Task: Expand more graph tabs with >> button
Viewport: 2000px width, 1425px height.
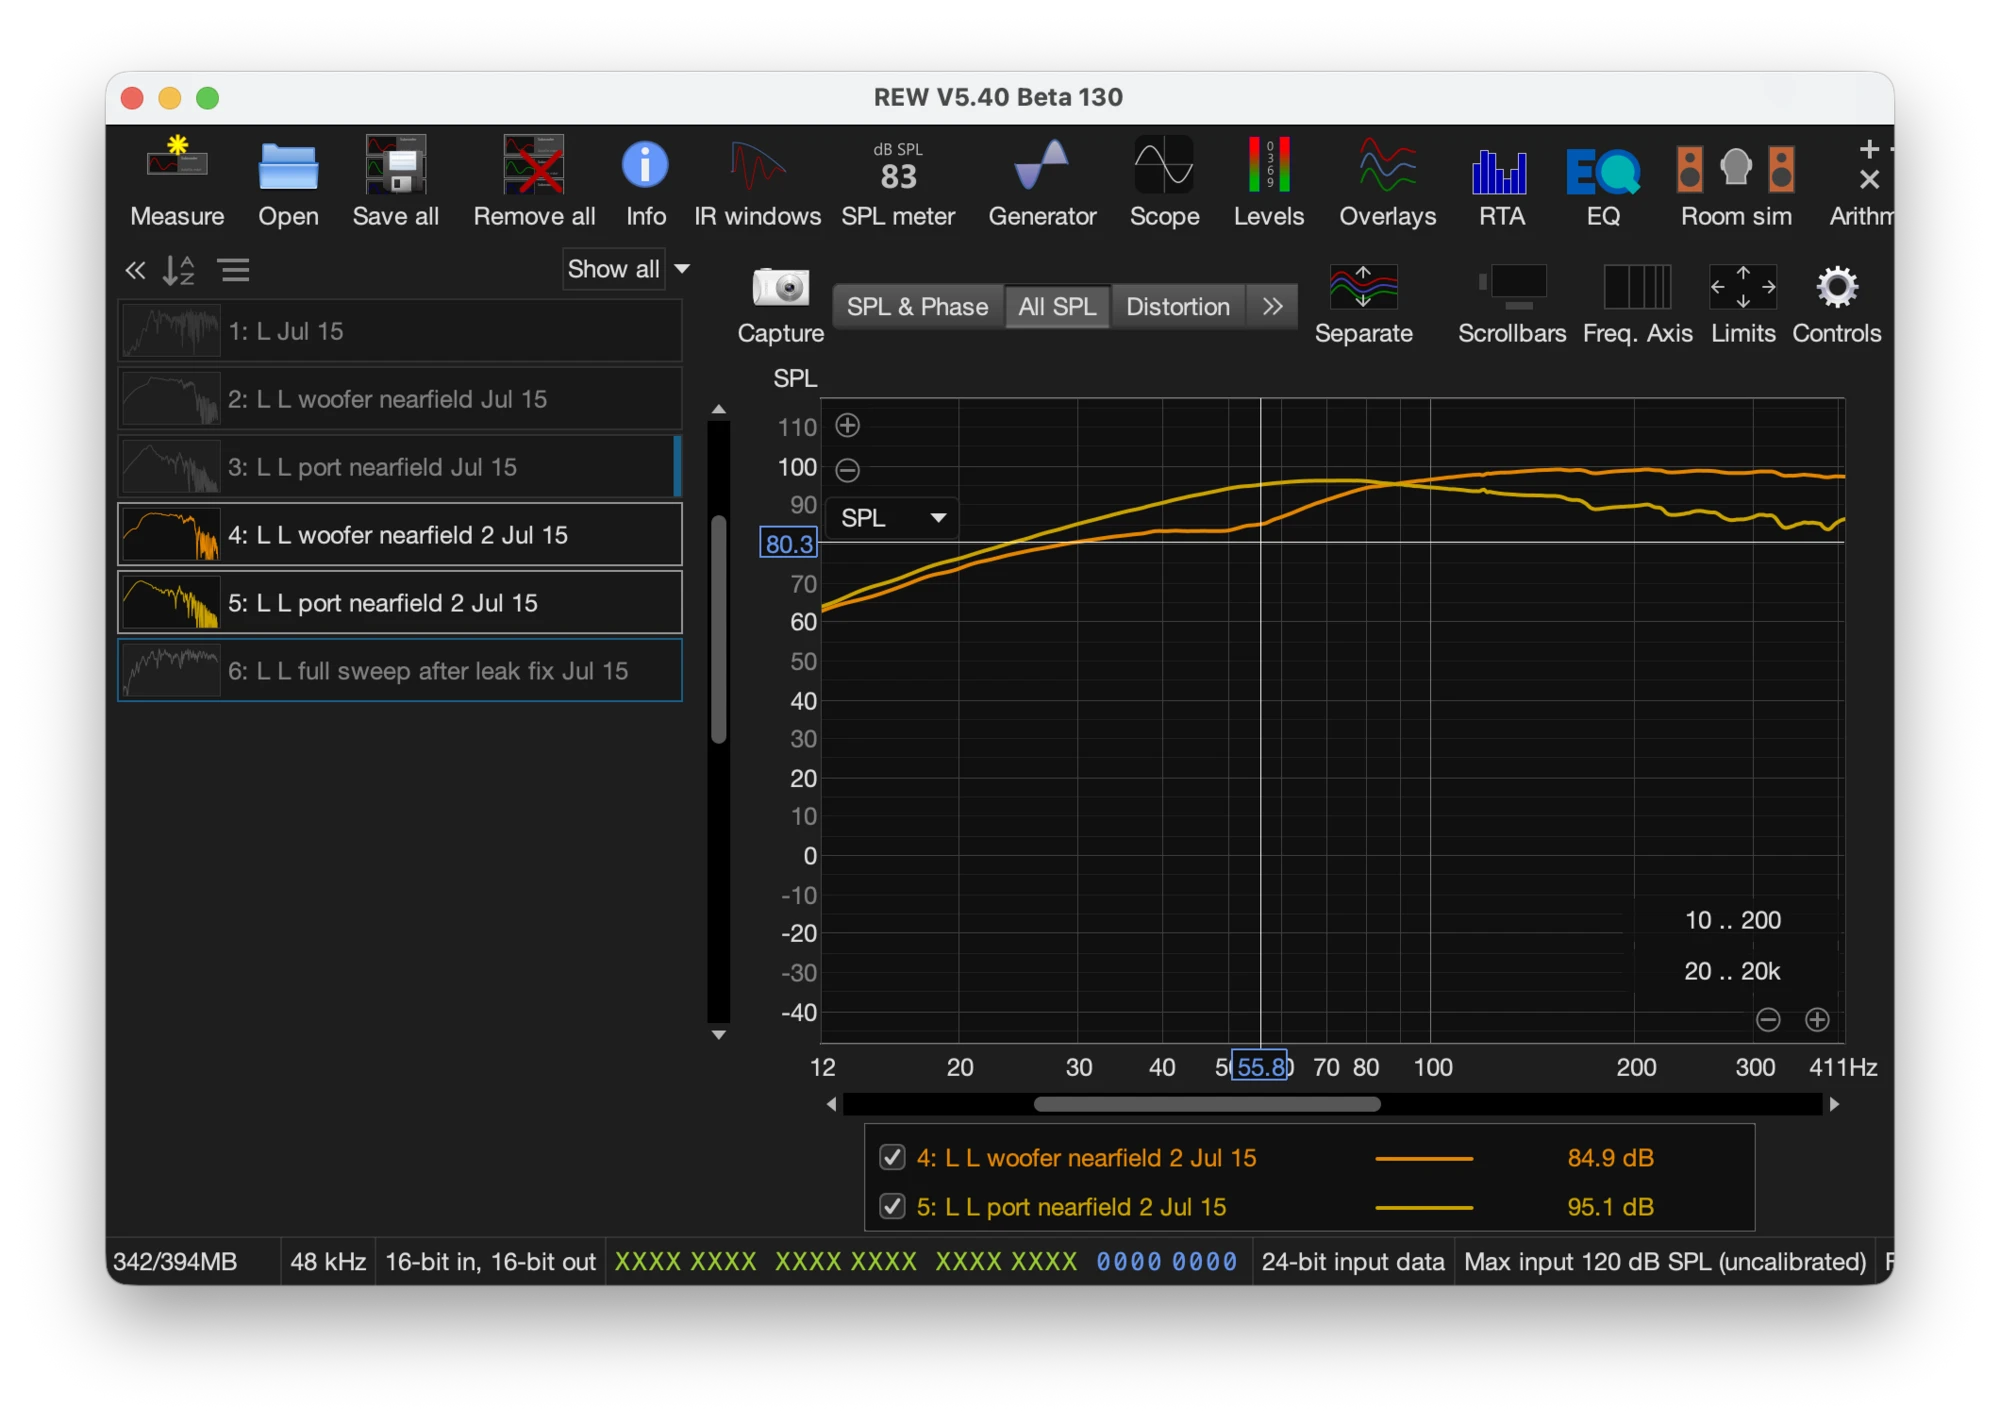Action: pos(1271,307)
